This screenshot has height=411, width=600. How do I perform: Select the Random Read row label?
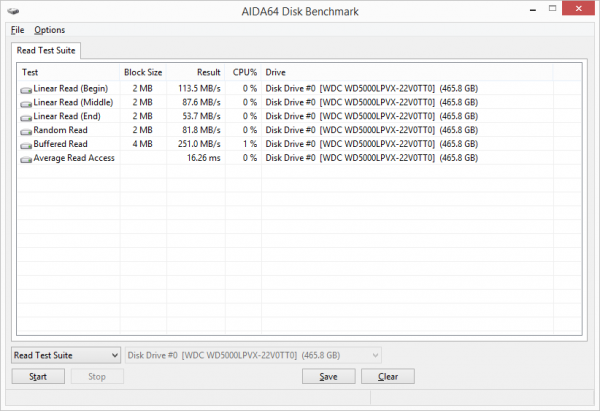tap(60, 130)
